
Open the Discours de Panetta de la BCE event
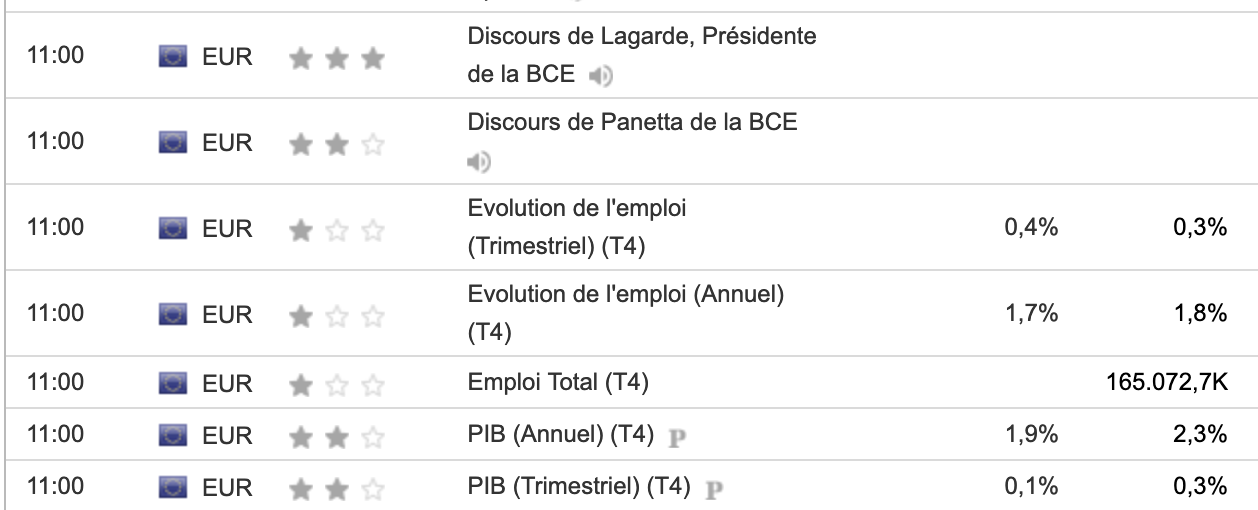tap(632, 123)
